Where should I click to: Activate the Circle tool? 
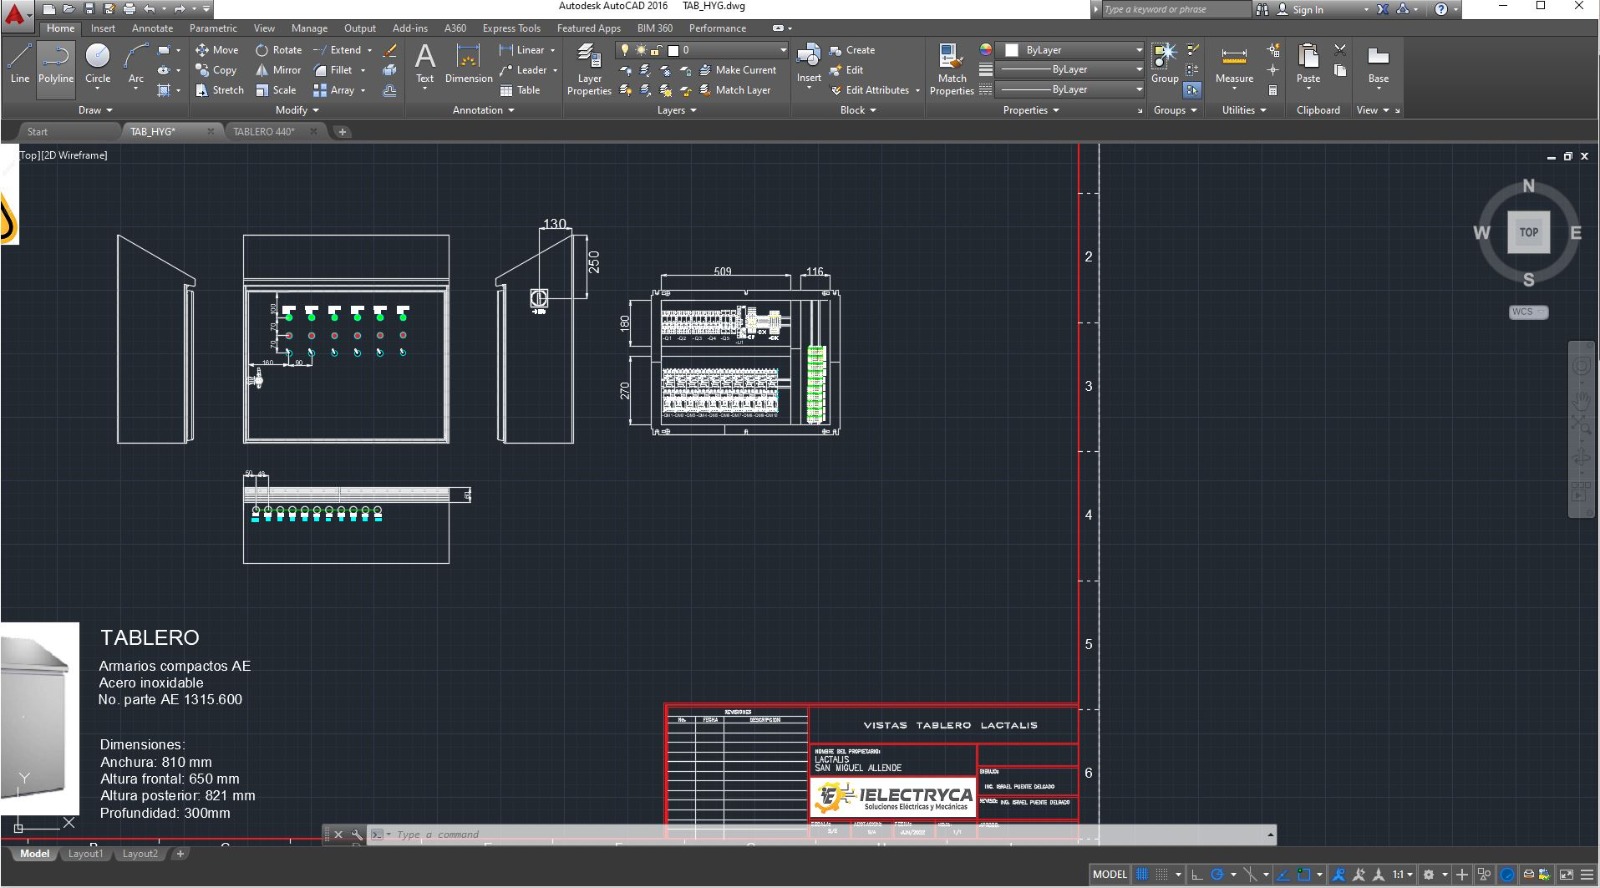[x=97, y=64]
